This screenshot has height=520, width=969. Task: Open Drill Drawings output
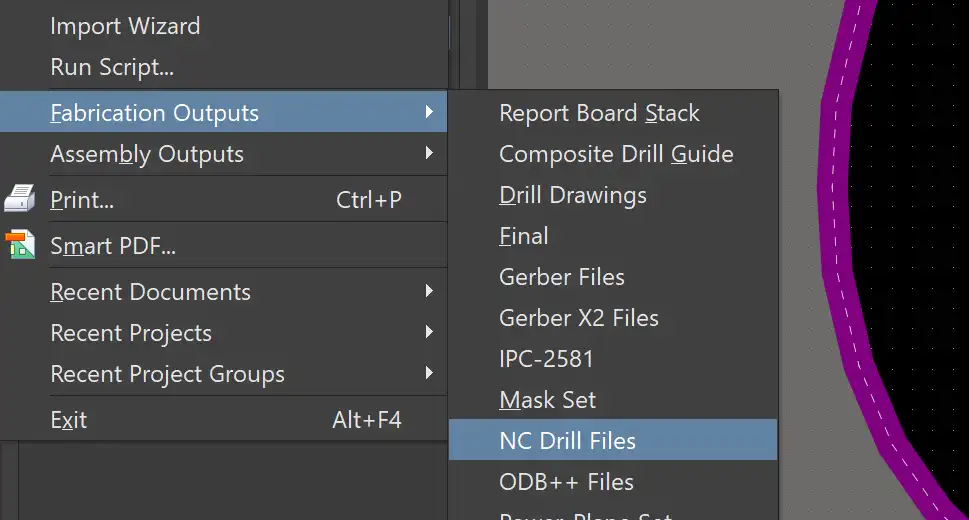pyautogui.click(x=573, y=195)
